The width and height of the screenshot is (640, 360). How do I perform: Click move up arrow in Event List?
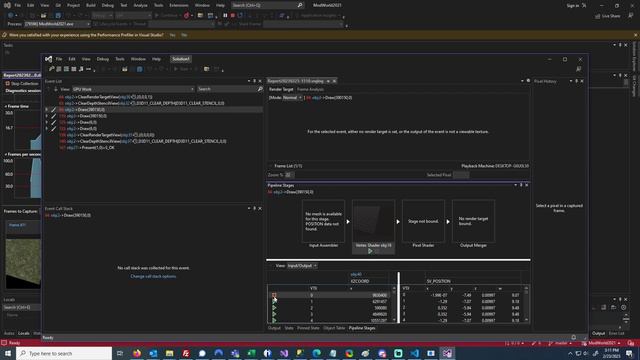click(x=49, y=89)
